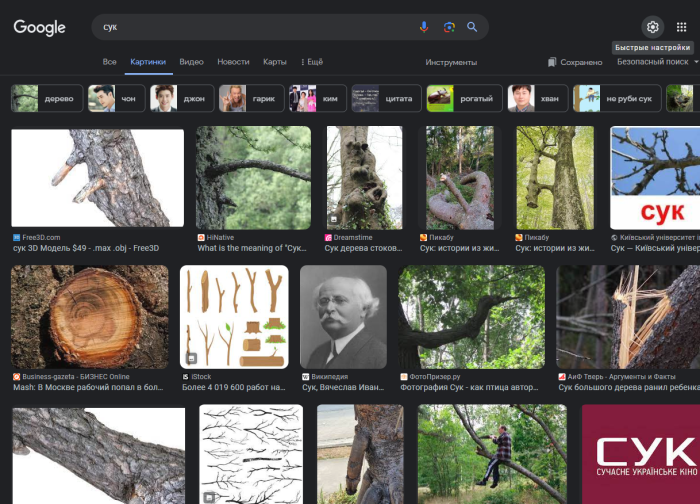Open the Инструменты search tools
Image resolution: width=700 pixels, height=504 pixels.
[451, 62]
